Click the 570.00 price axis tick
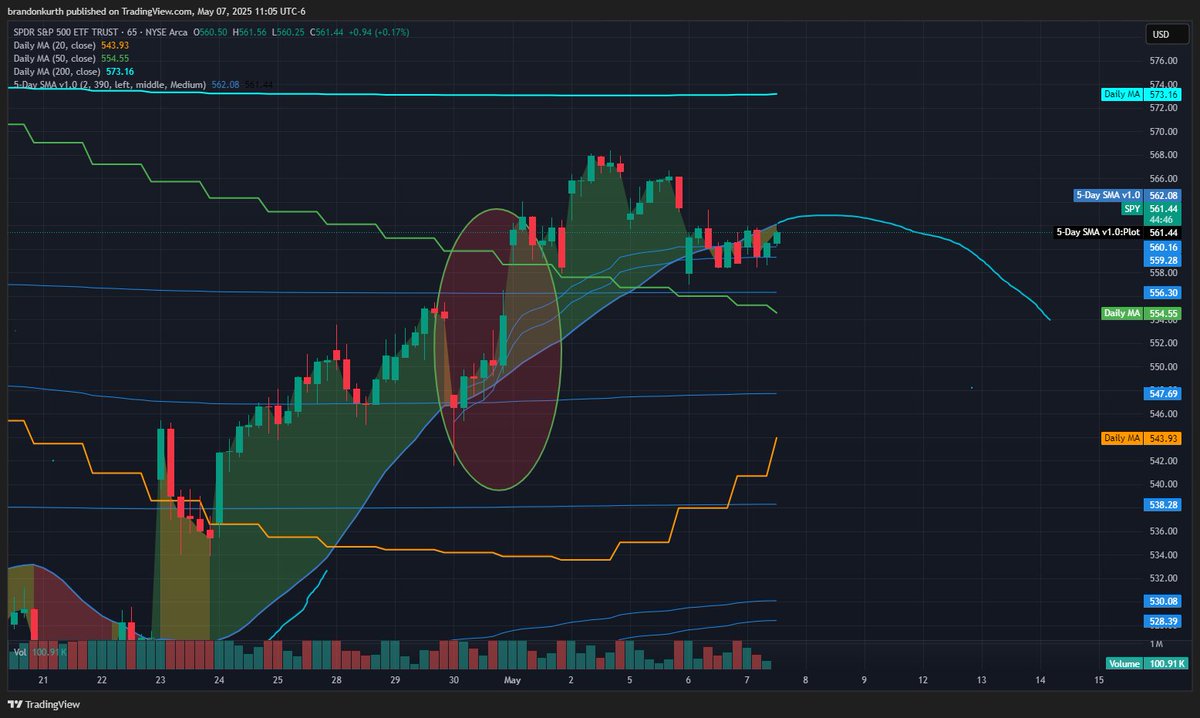This screenshot has width=1200, height=718. [x=1164, y=131]
